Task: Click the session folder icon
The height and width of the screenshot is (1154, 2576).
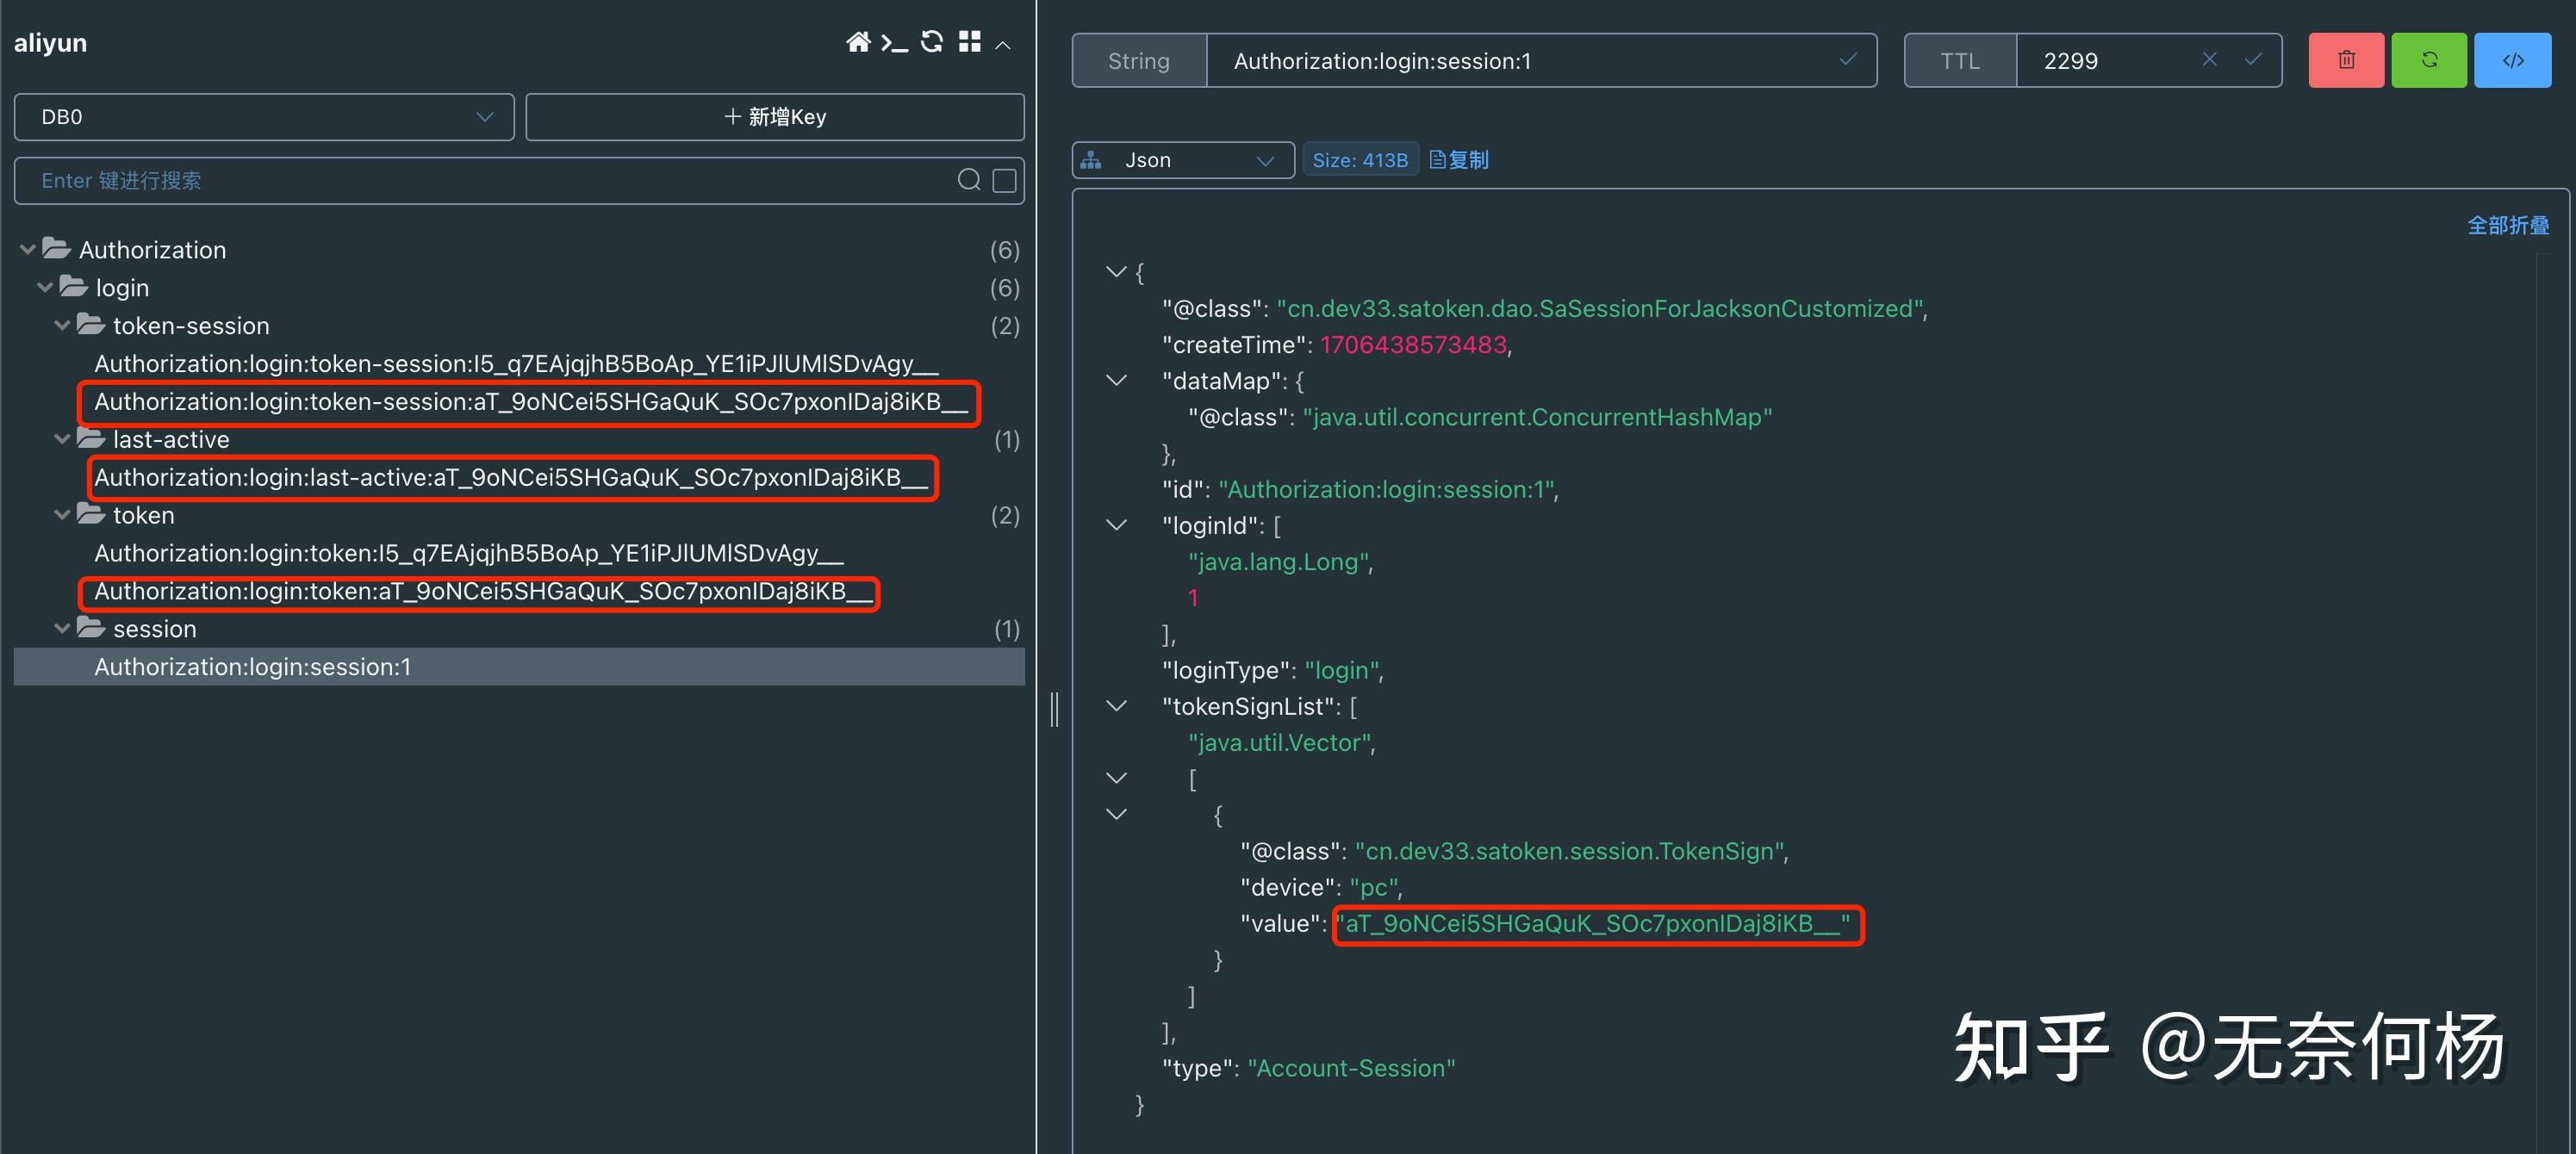Action: pyautogui.click(x=90, y=628)
